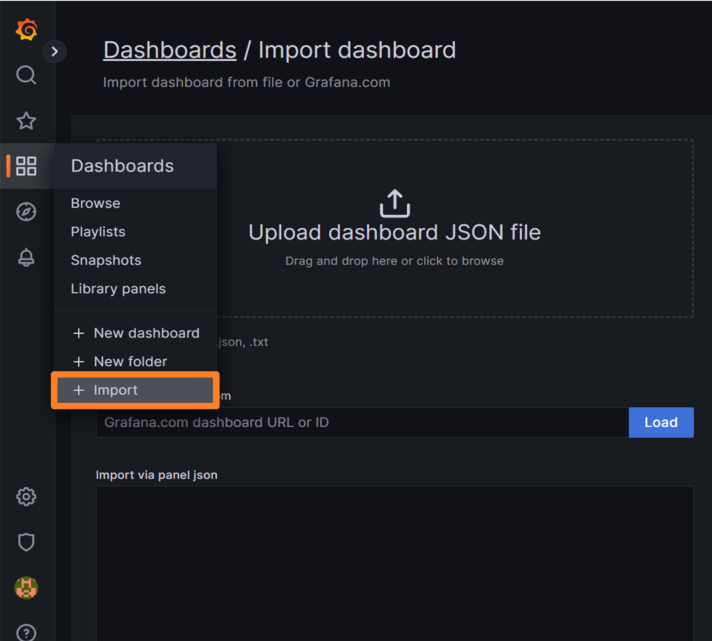Click Upload dashboard JSON file dropzone
This screenshot has width=712, height=641.
pyautogui.click(x=395, y=228)
